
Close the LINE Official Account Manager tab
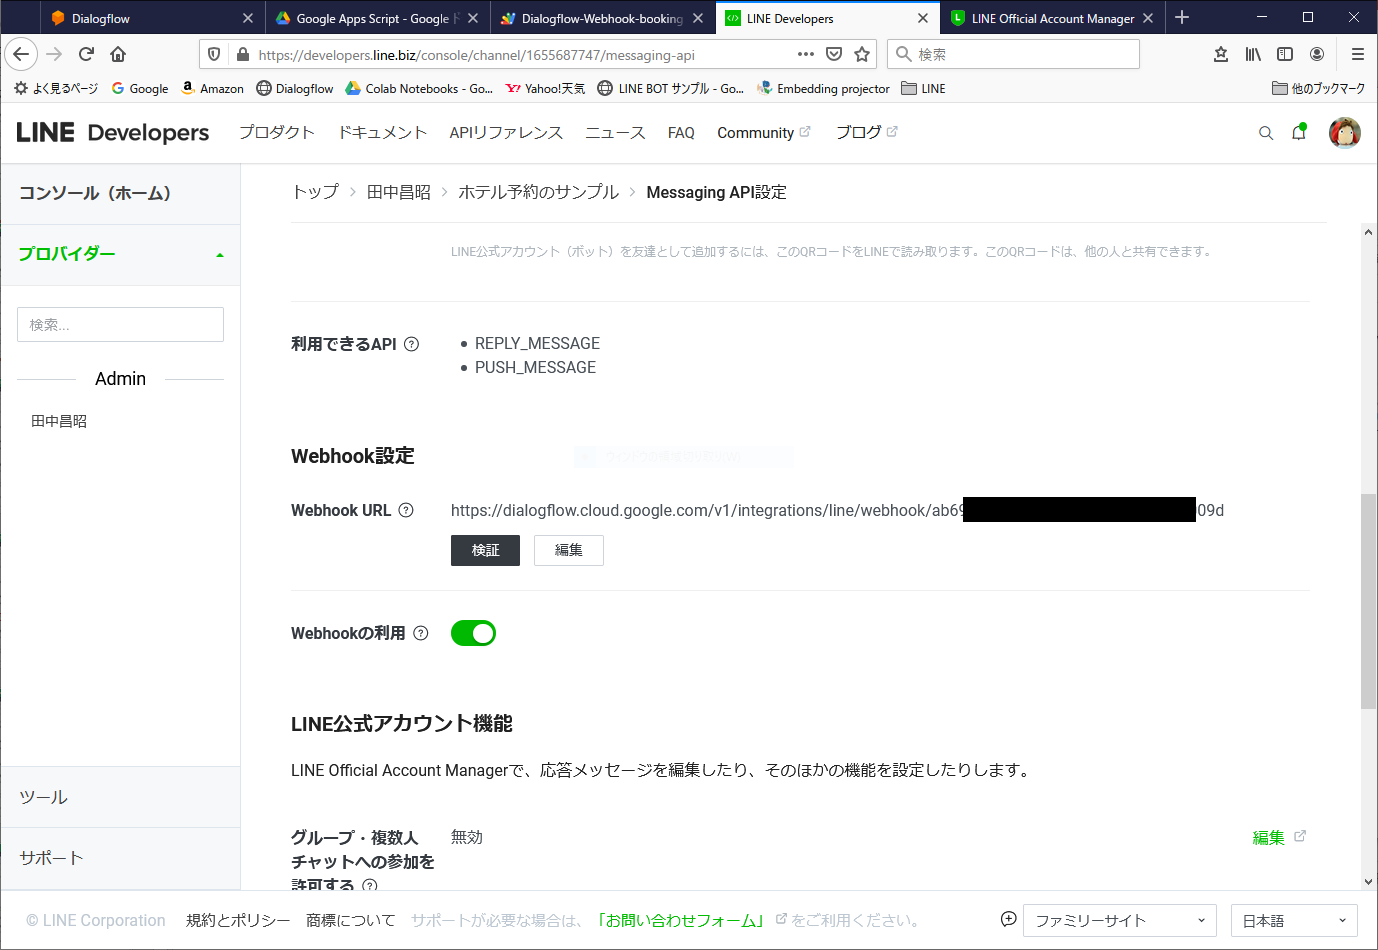(1148, 18)
